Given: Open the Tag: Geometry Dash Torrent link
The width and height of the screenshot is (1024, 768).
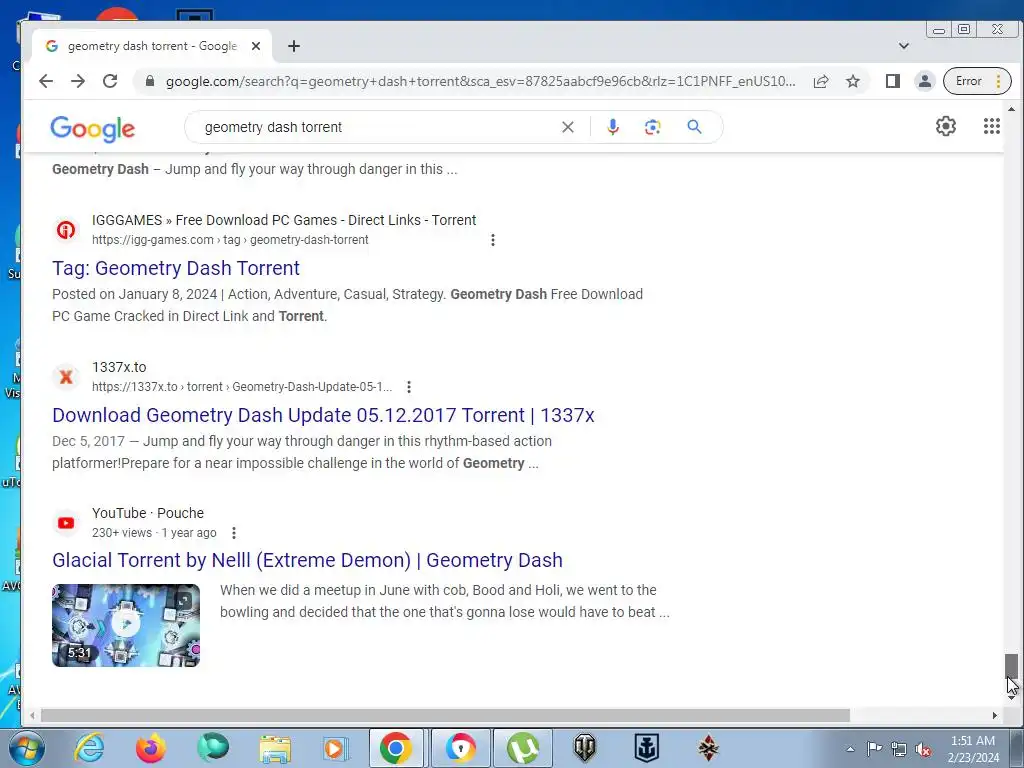Looking at the screenshot, I should coord(176,268).
